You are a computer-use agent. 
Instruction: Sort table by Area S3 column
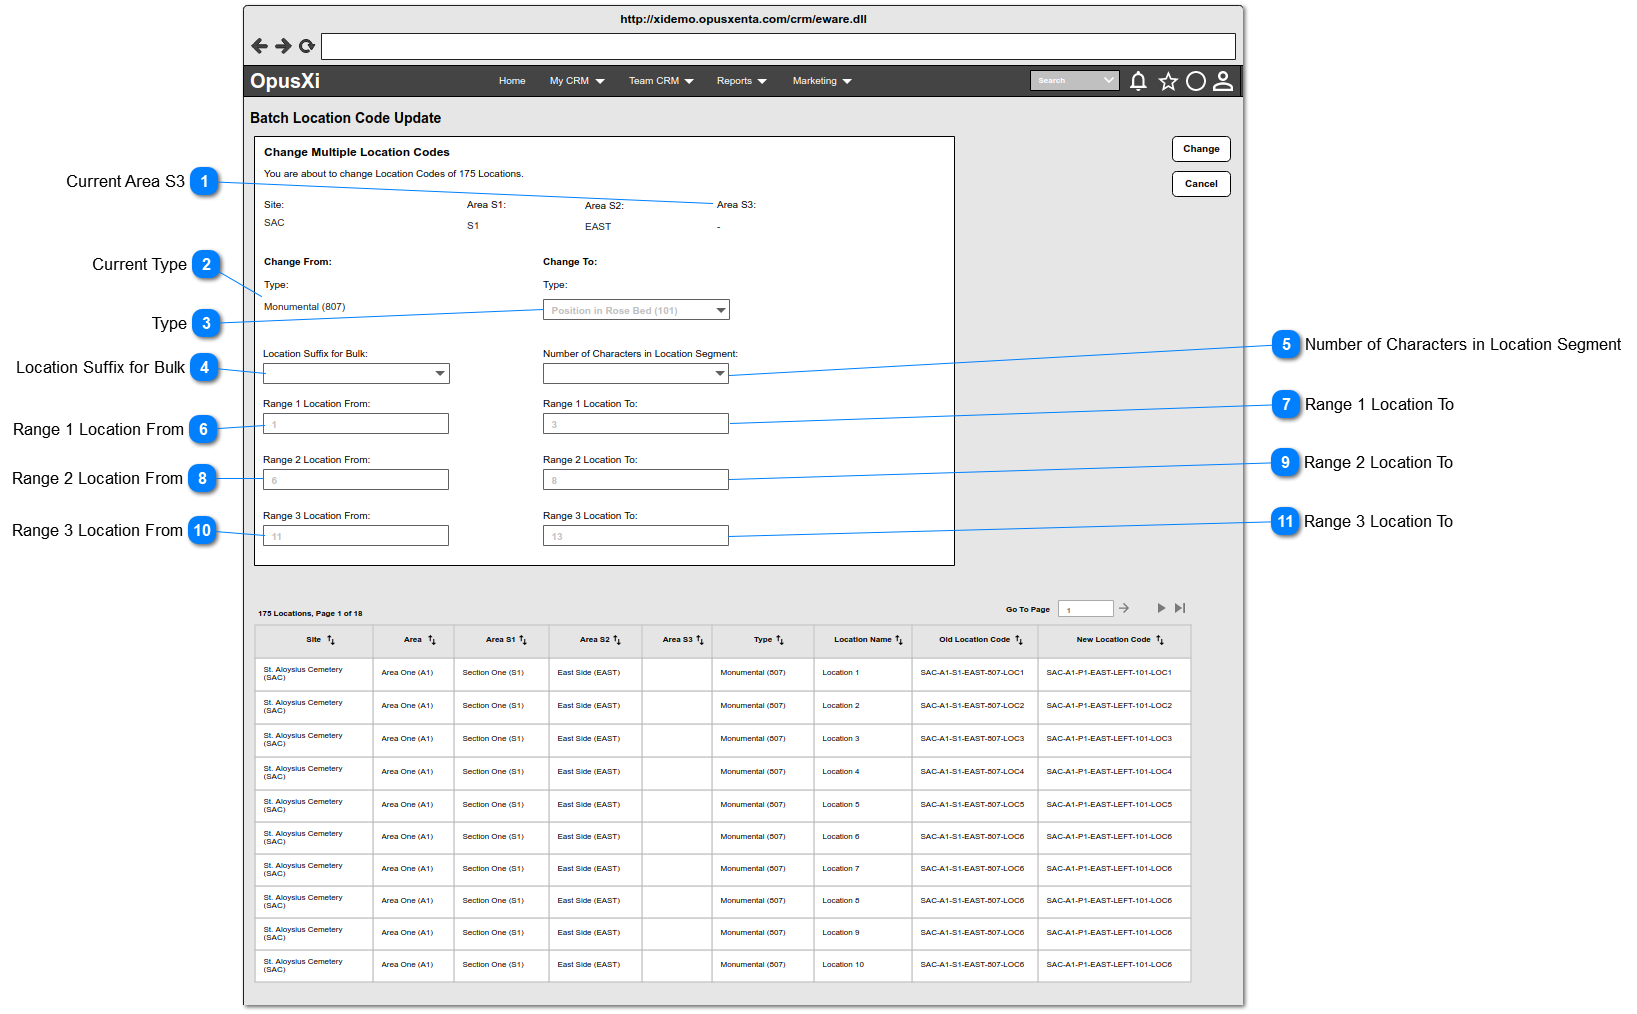700,640
